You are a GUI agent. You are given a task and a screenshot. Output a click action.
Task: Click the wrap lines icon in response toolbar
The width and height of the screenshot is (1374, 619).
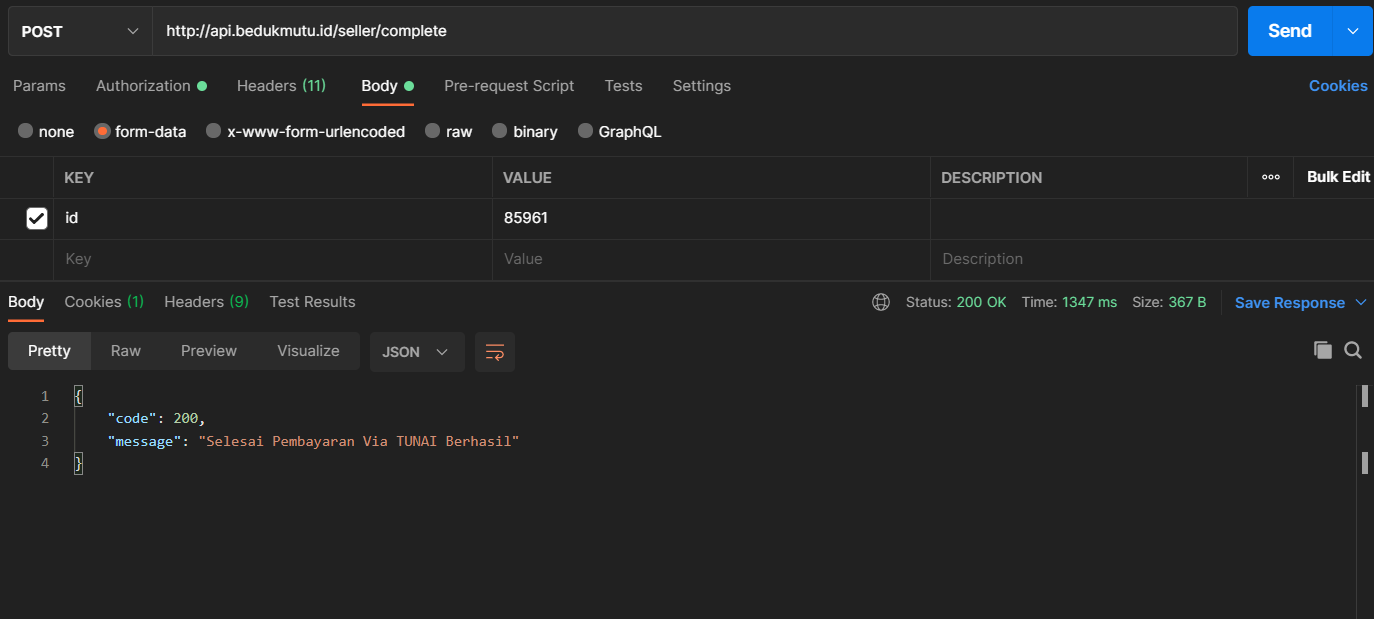[x=494, y=352]
